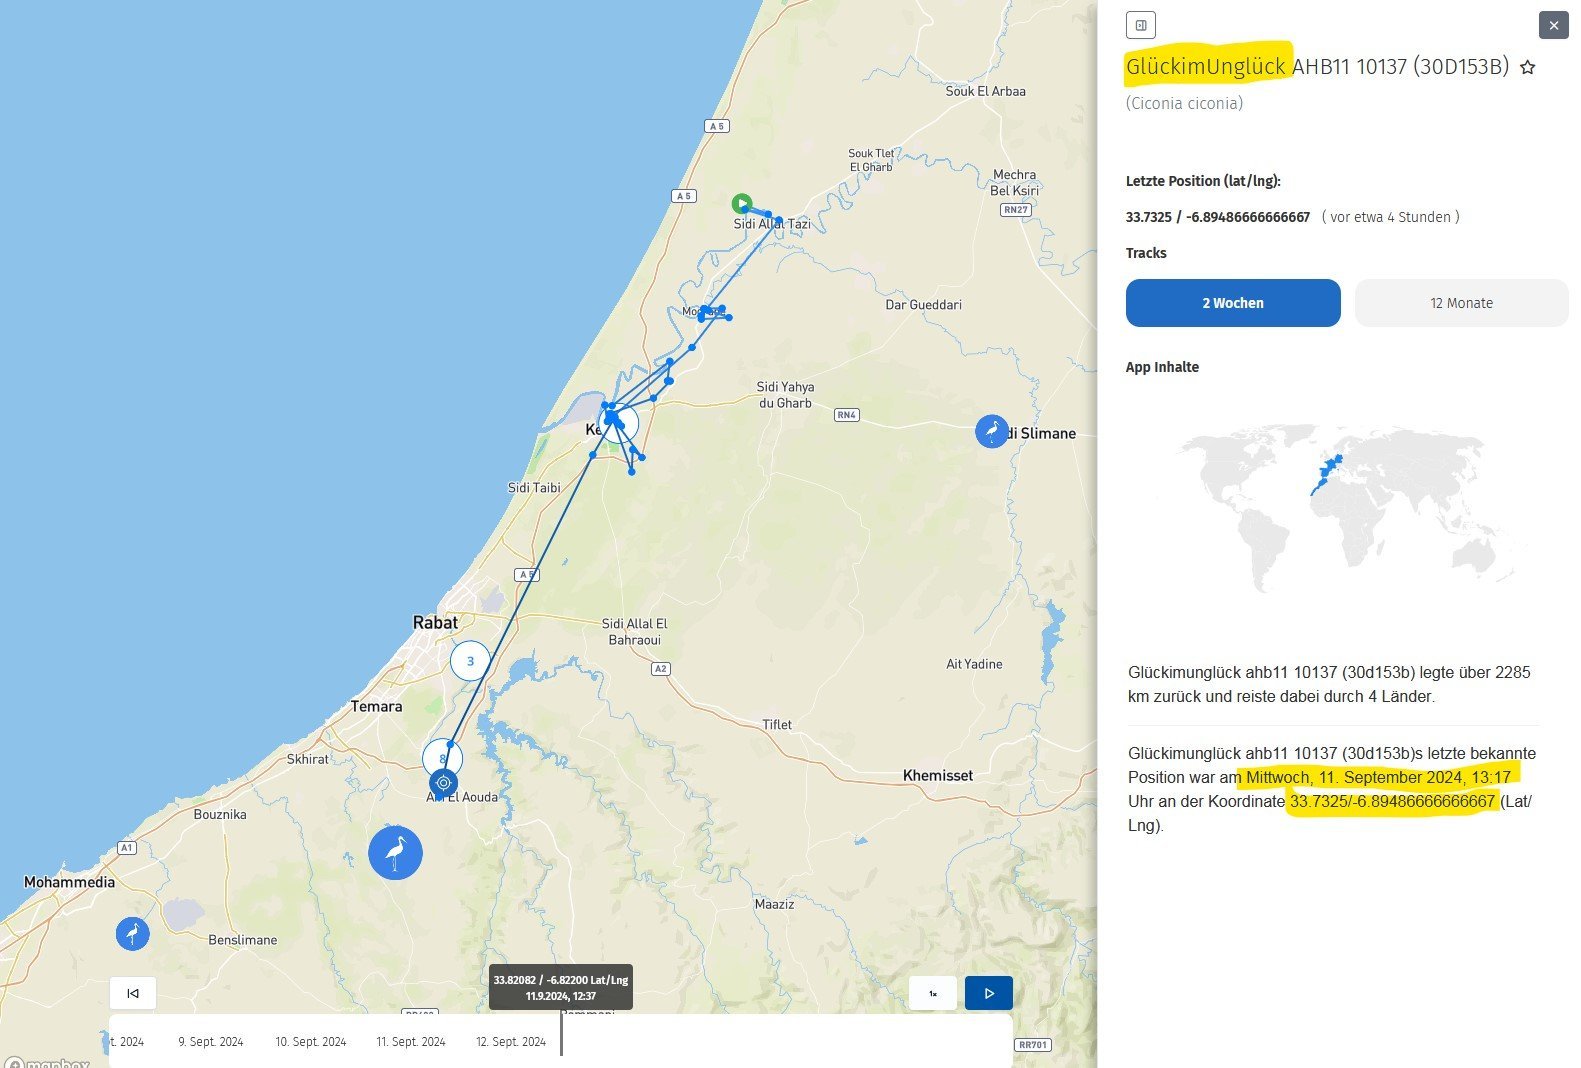
Task: Click the timeline playhead position marker
Action: 561,1035
